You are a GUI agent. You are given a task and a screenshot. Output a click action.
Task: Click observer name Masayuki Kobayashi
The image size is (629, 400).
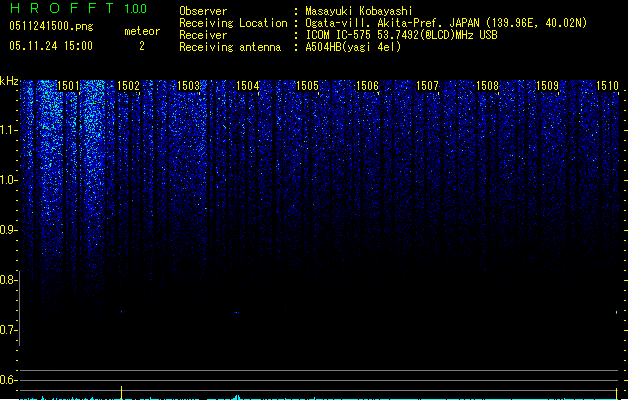coord(359,11)
